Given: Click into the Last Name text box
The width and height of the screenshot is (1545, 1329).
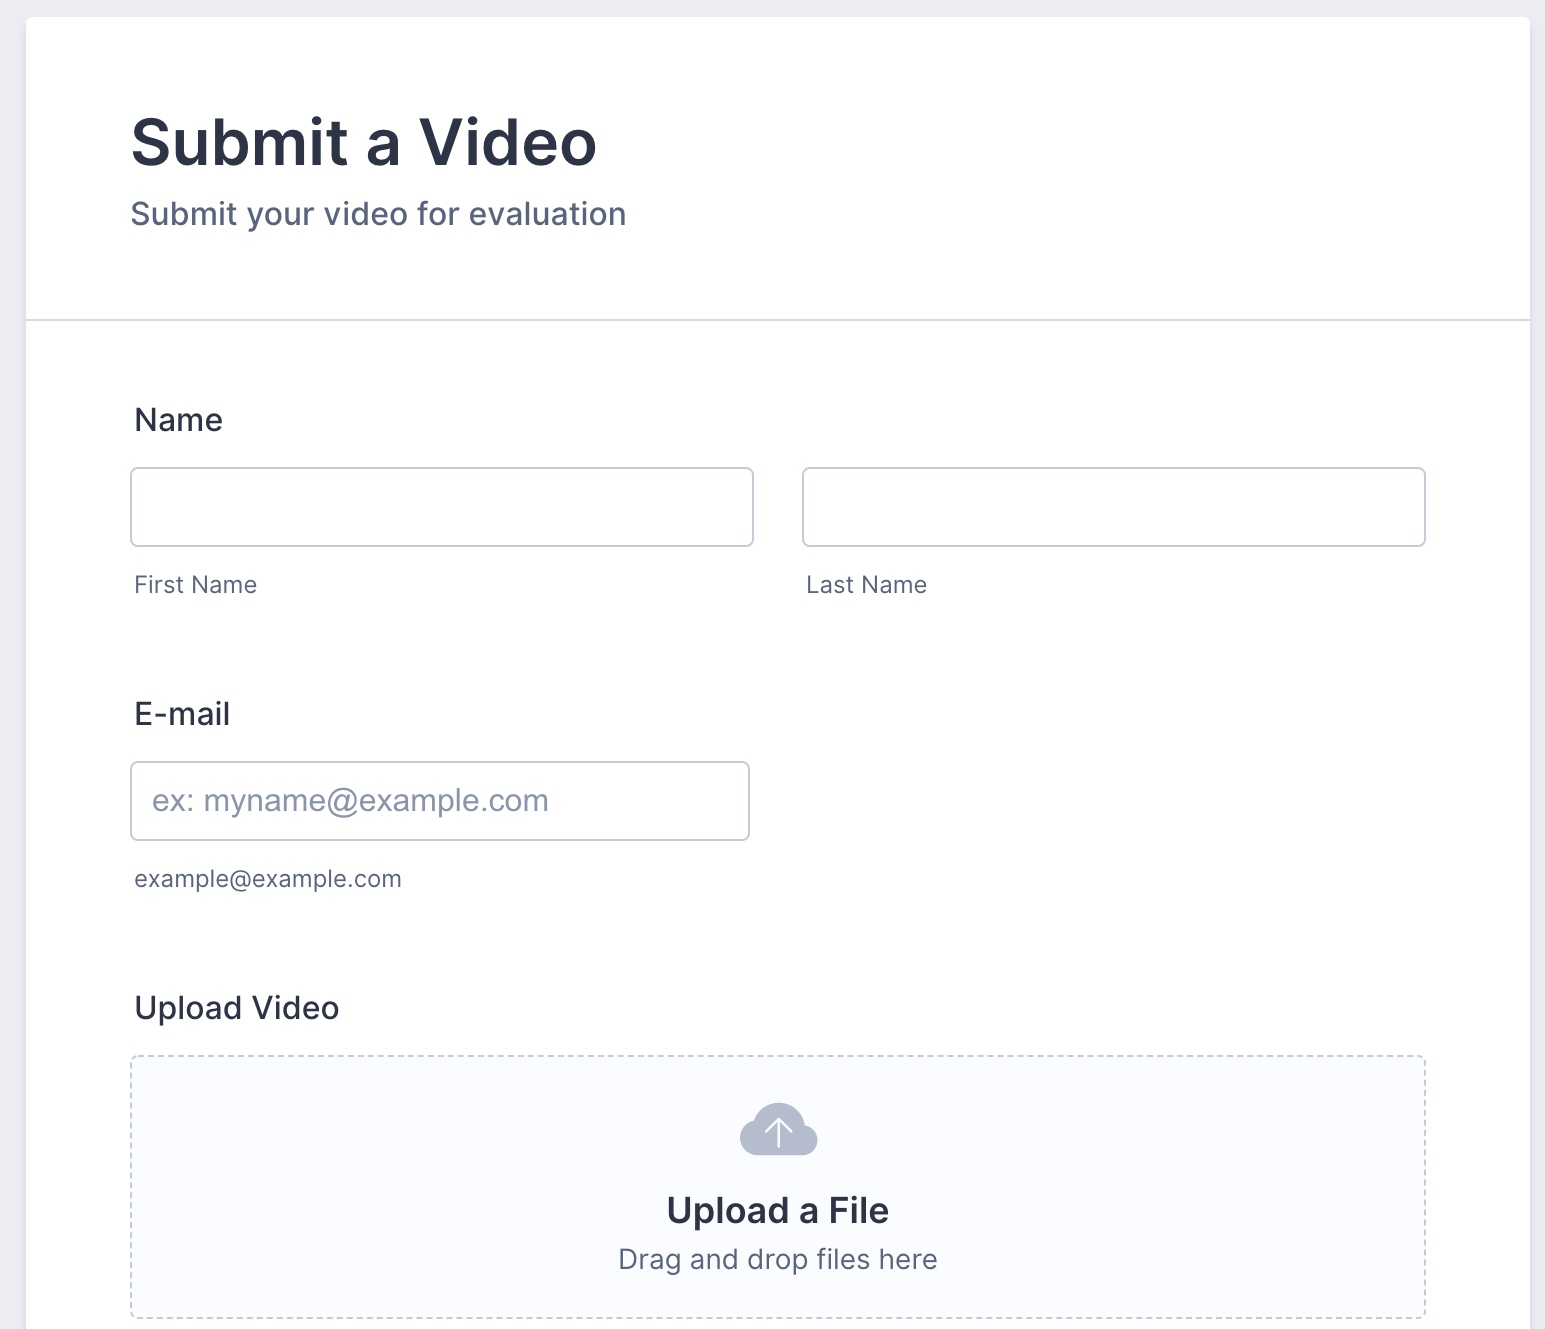Looking at the screenshot, I should [x=1113, y=507].
